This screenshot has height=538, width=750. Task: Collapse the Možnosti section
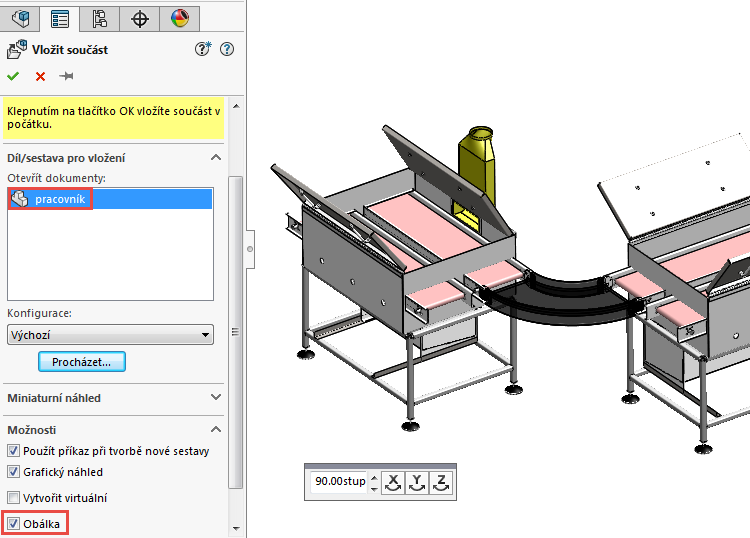coord(216,429)
